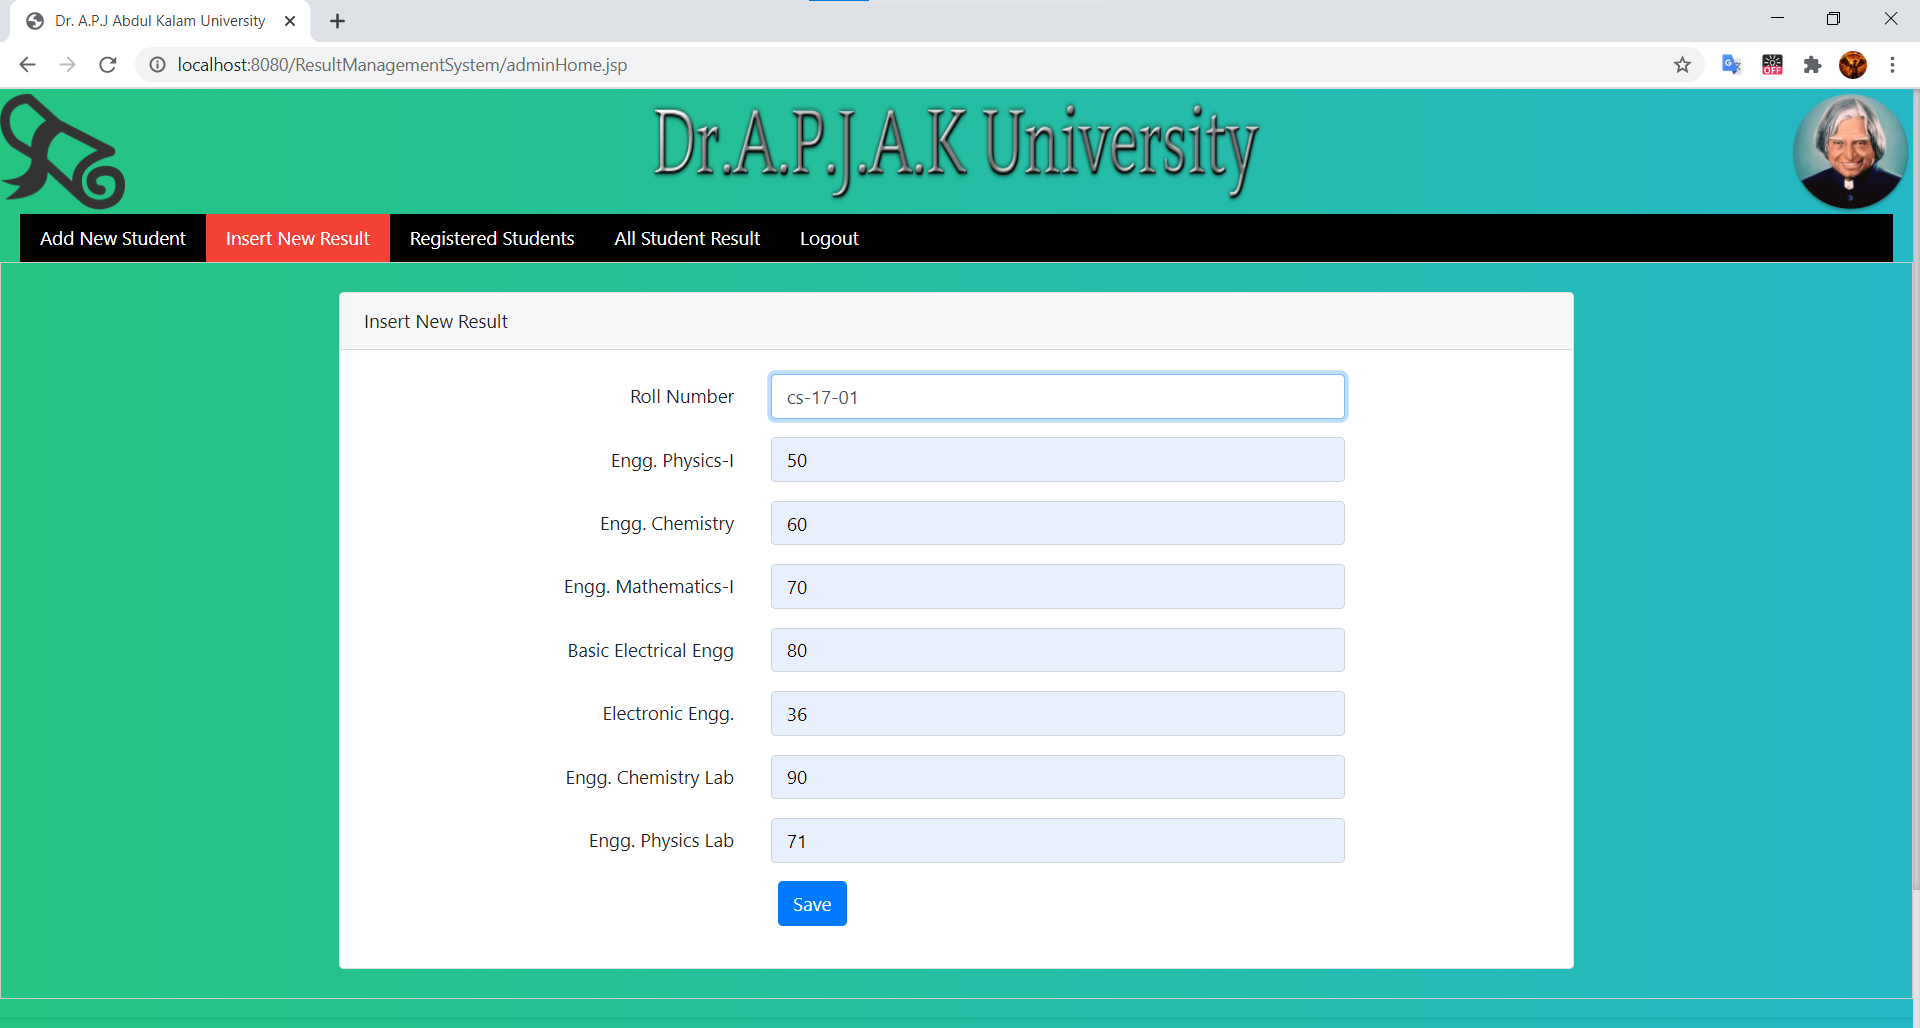
Task: Reload the page with refresh icon
Action: 108,65
